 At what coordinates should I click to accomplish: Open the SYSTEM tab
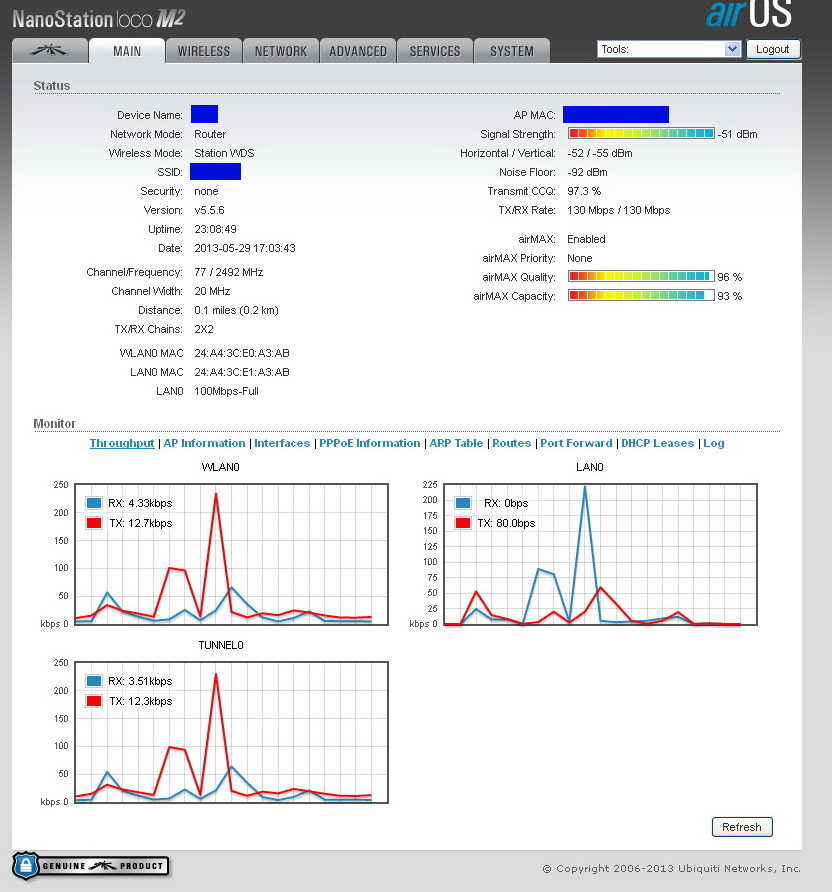point(512,51)
